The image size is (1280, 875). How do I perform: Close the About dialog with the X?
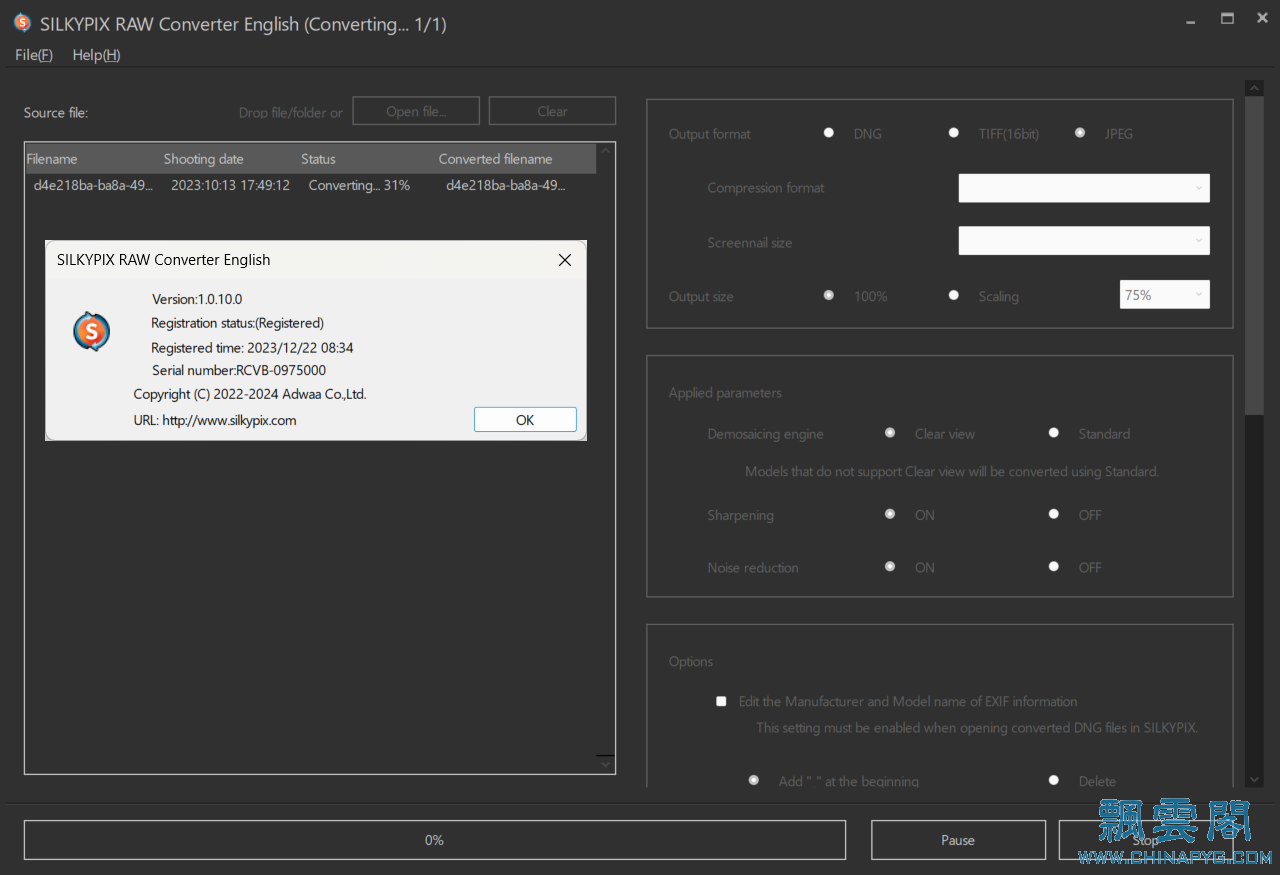[x=565, y=260]
